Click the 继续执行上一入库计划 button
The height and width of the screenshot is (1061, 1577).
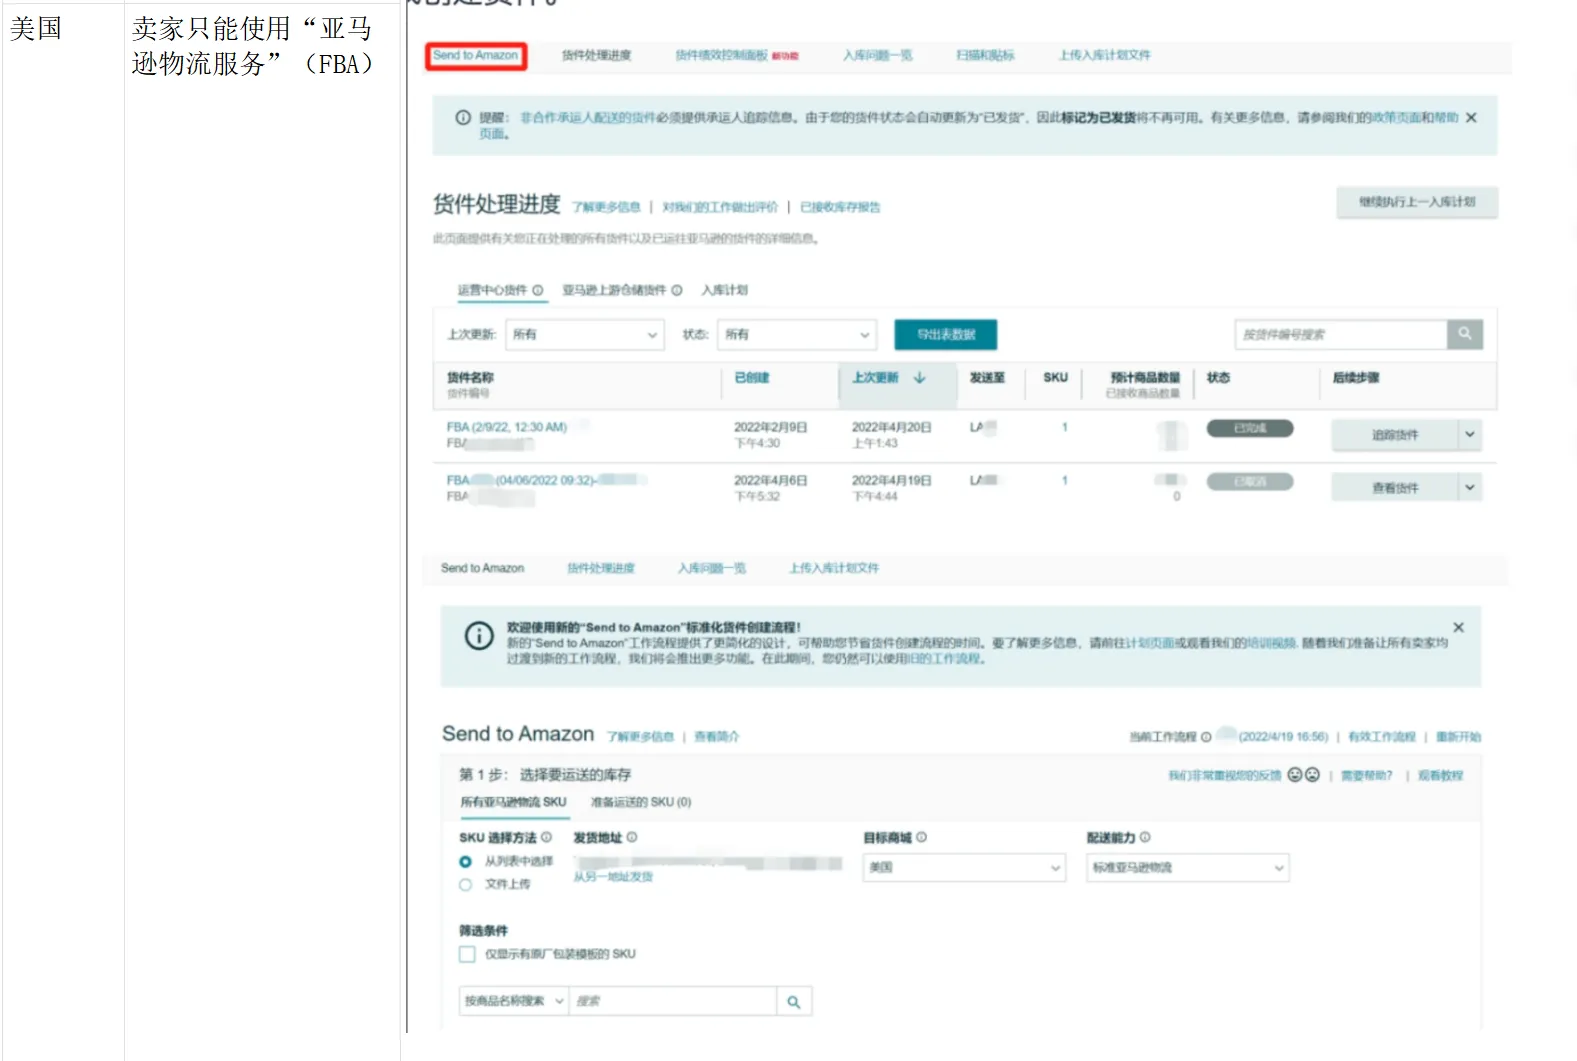coord(1417,202)
